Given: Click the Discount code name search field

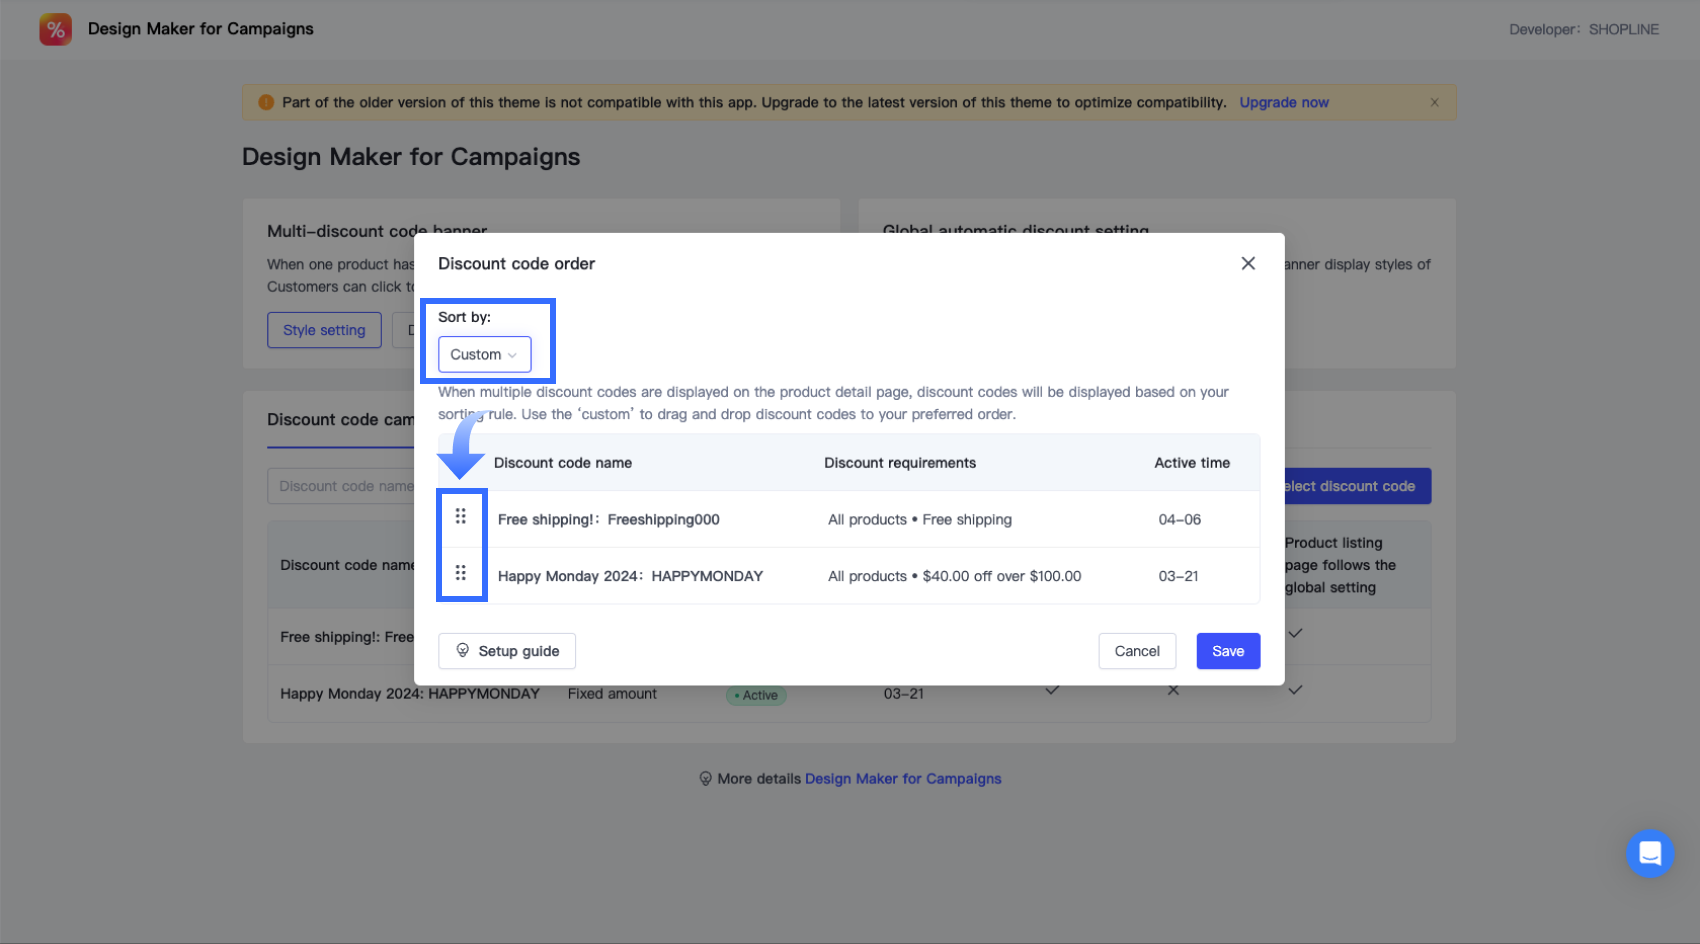Looking at the screenshot, I should tap(342, 486).
